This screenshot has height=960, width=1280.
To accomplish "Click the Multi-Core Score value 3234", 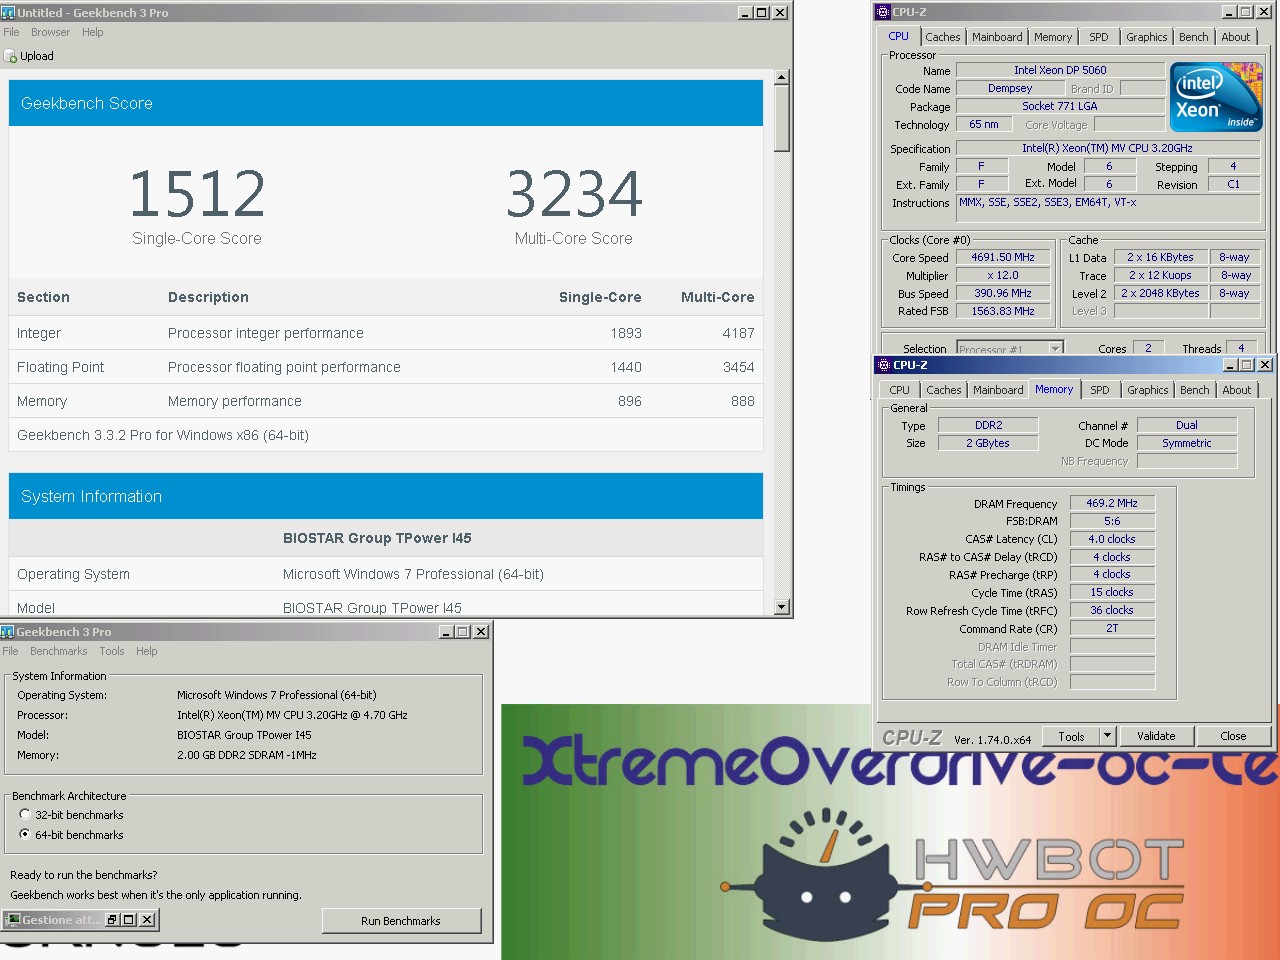I will 574,194.
